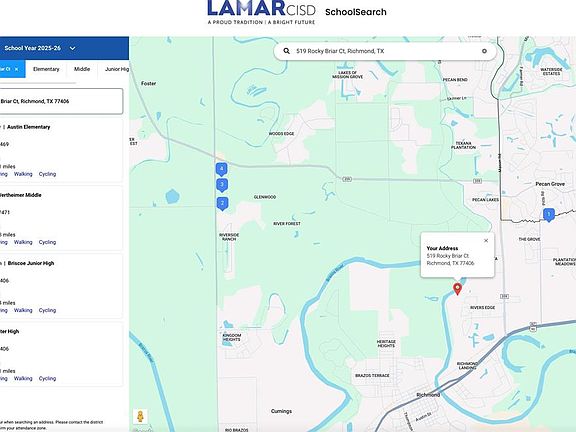Select map marker number 3
Image resolution: width=576 pixels, height=432 pixels.
pos(222,185)
